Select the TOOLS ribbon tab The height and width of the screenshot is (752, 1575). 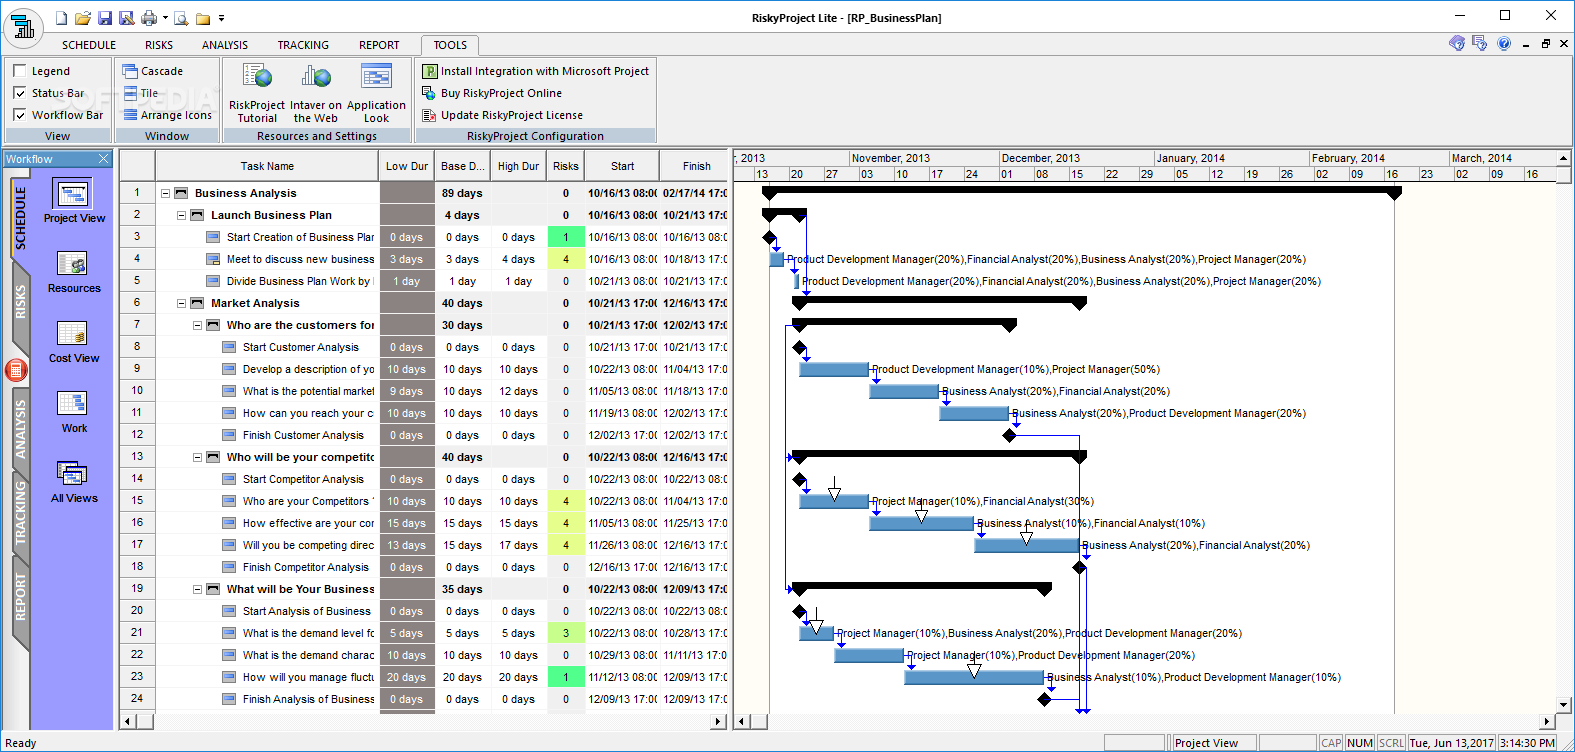pyautogui.click(x=450, y=45)
